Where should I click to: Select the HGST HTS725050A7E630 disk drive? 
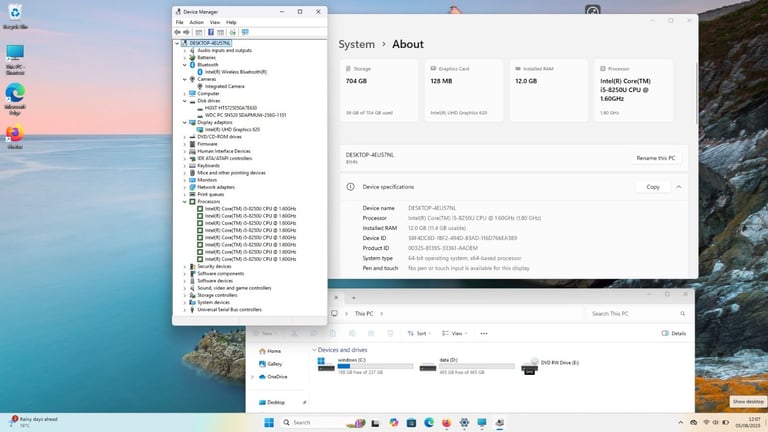pos(231,108)
